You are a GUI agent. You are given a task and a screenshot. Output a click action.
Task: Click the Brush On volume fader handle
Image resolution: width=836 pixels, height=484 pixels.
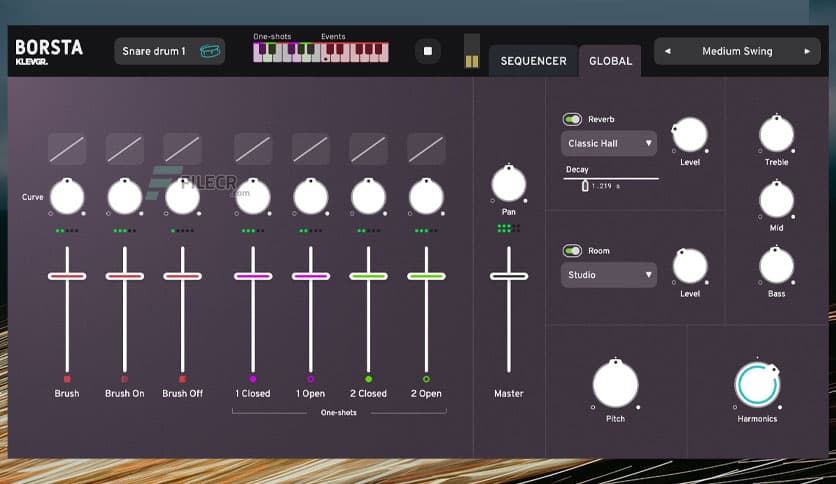[125, 276]
